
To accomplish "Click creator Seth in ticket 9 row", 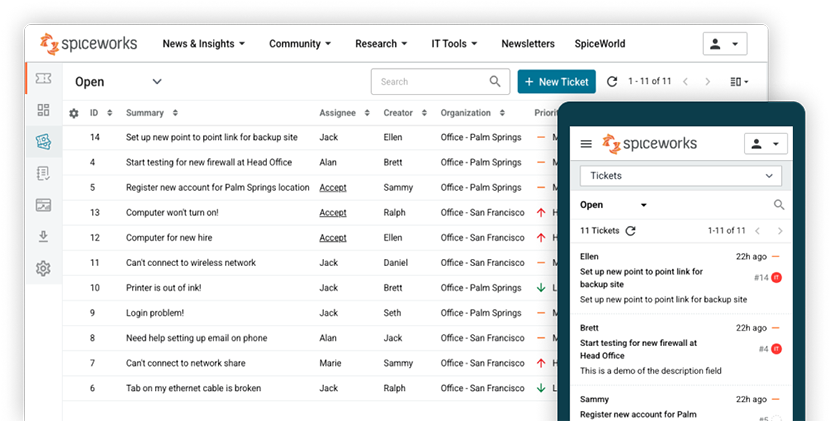I will pyautogui.click(x=392, y=313).
